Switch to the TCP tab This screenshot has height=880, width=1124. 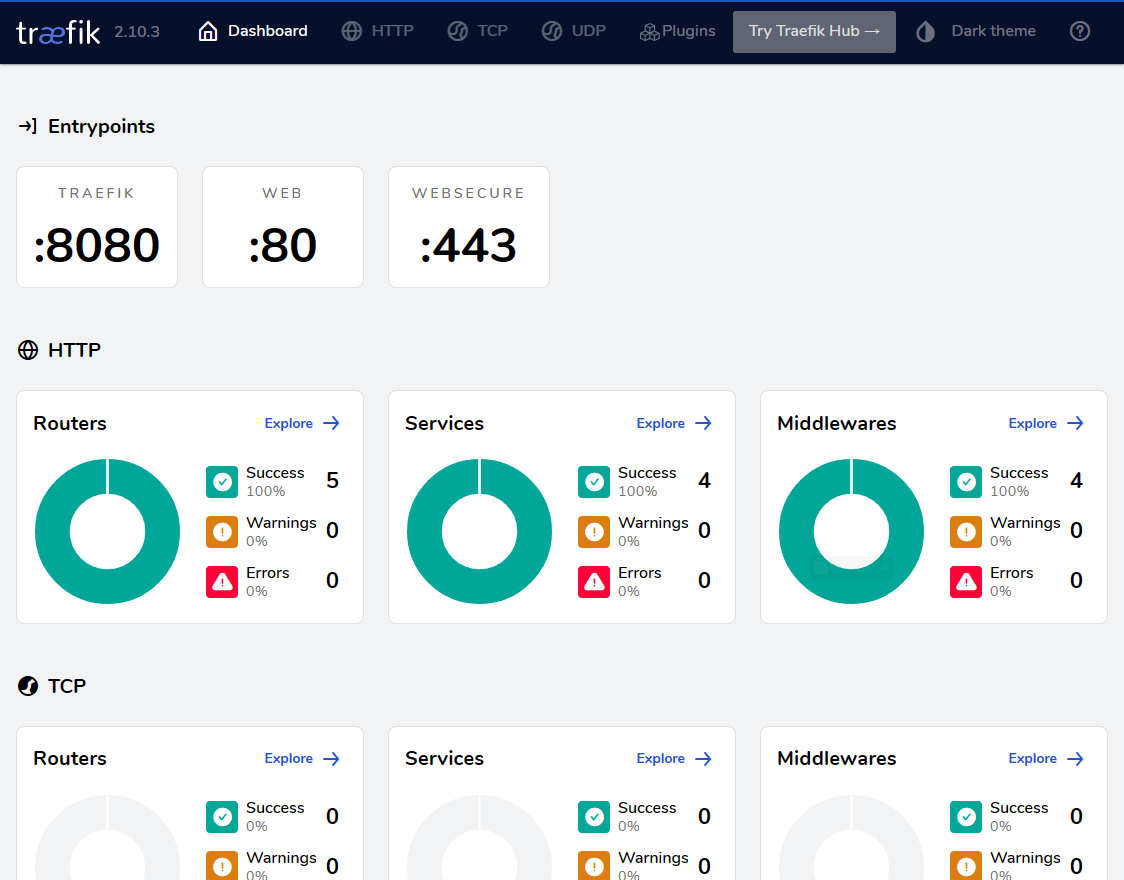(477, 31)
